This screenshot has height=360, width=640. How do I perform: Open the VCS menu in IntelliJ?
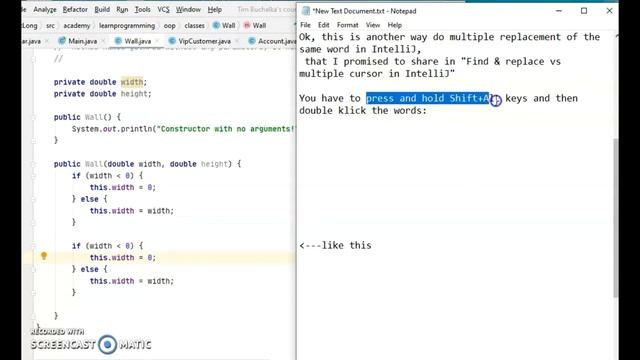tap(163, 9)
